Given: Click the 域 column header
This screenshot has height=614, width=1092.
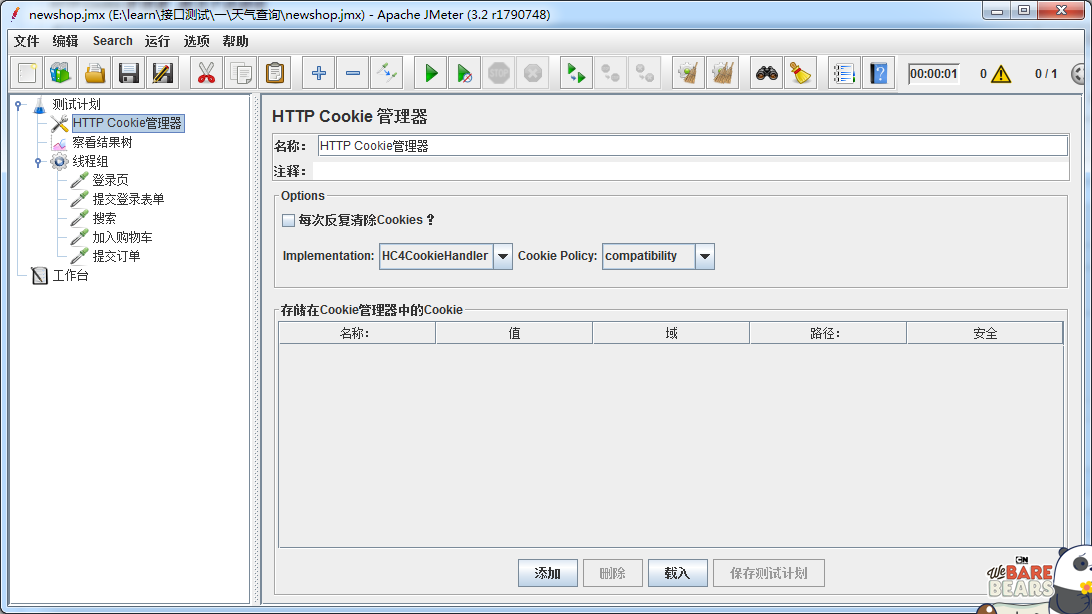Looking at the screenshot, I should click(671, 333).
